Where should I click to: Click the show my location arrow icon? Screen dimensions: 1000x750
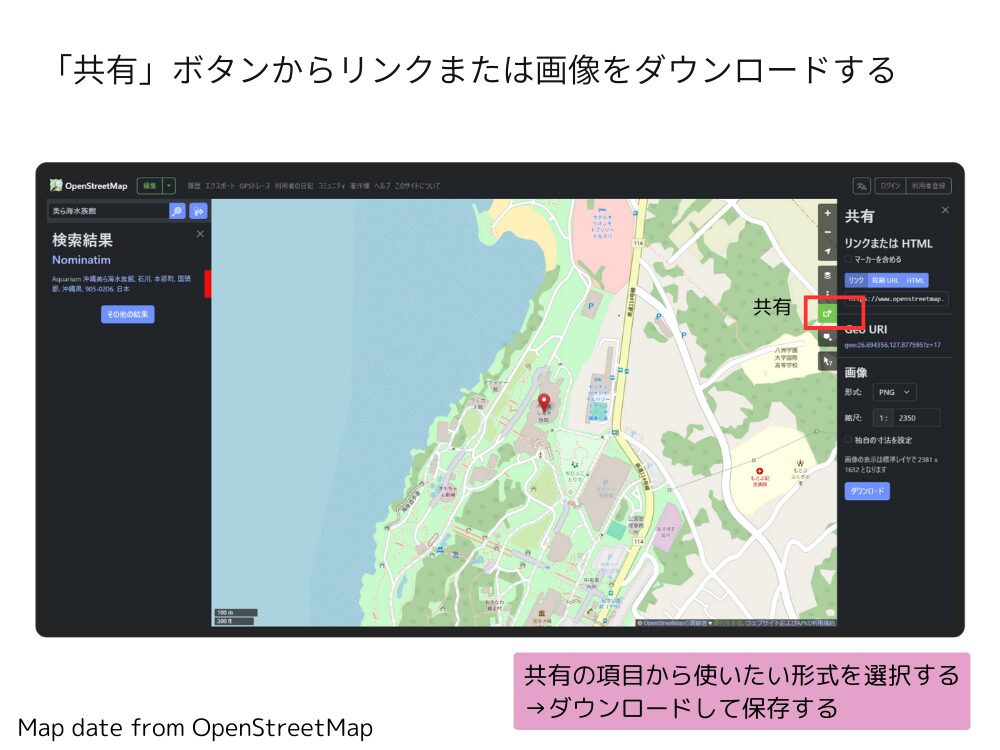(x=827, y=251)
